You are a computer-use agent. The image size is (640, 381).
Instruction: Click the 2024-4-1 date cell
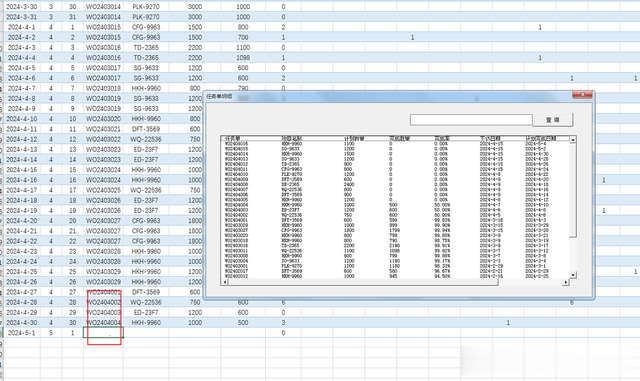pyautogui.click(x=22, y=27)
